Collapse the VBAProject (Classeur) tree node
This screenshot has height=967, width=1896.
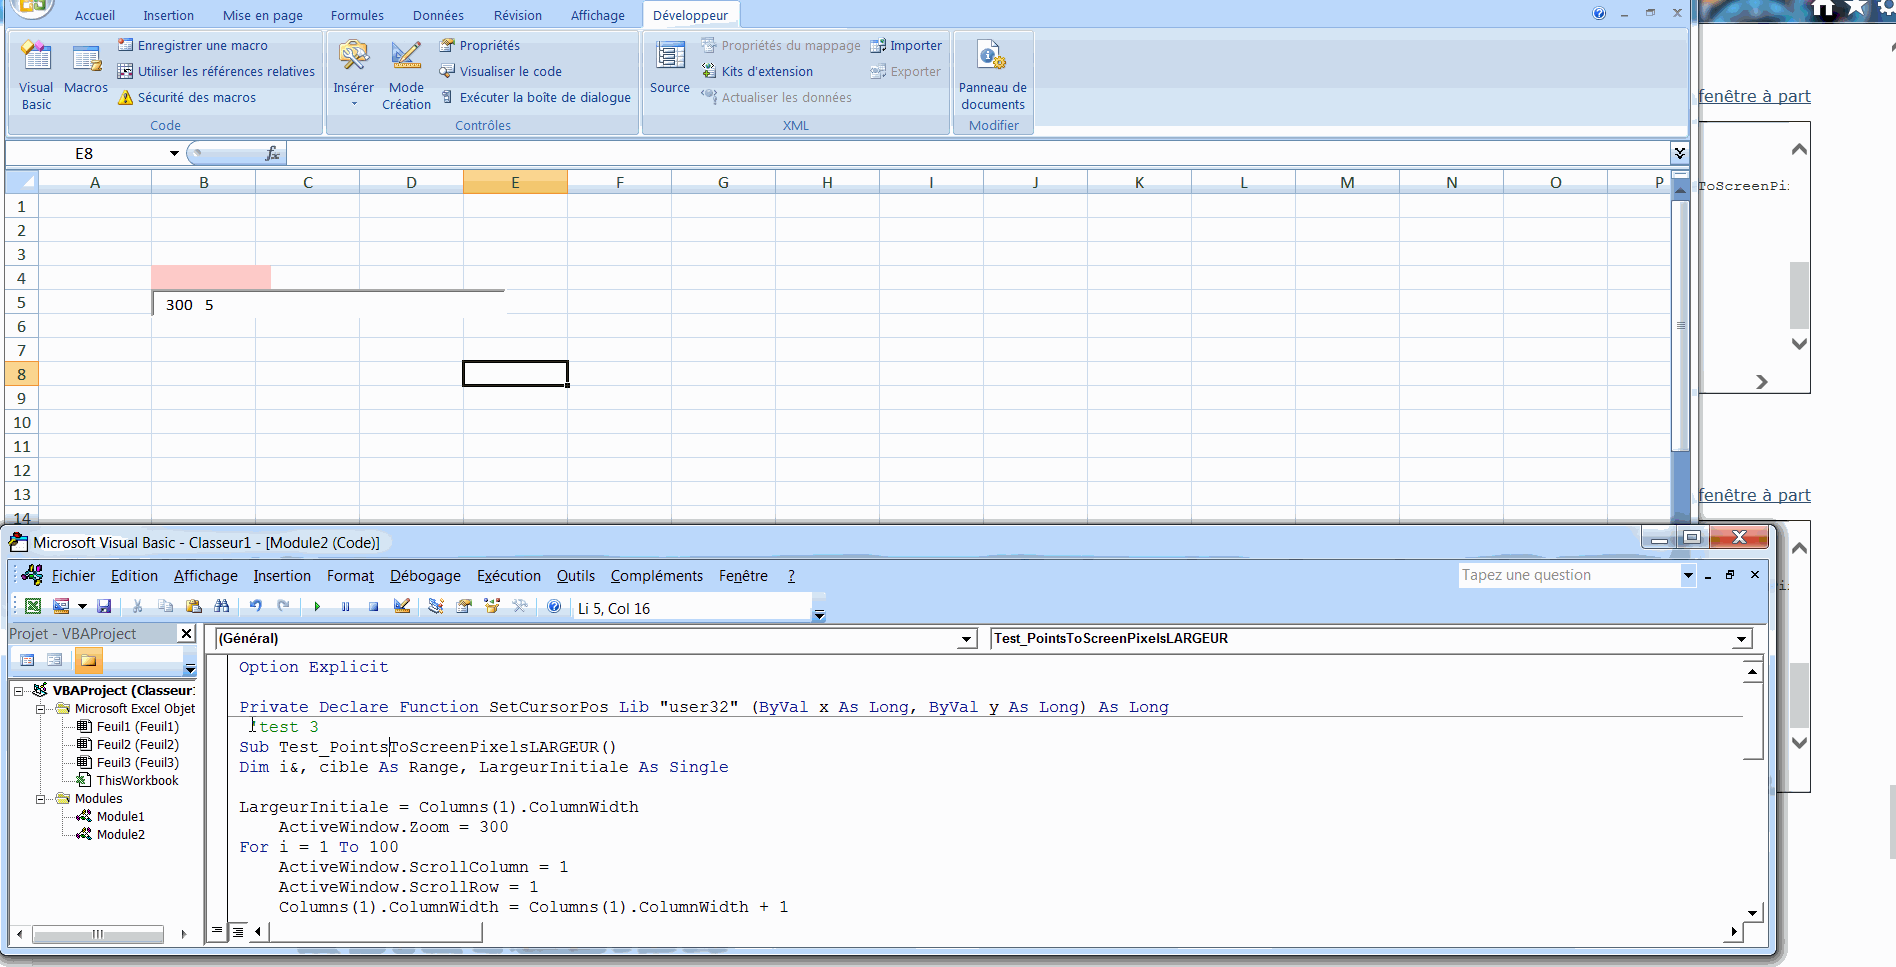pyautogui.click(x=18, y=691)
